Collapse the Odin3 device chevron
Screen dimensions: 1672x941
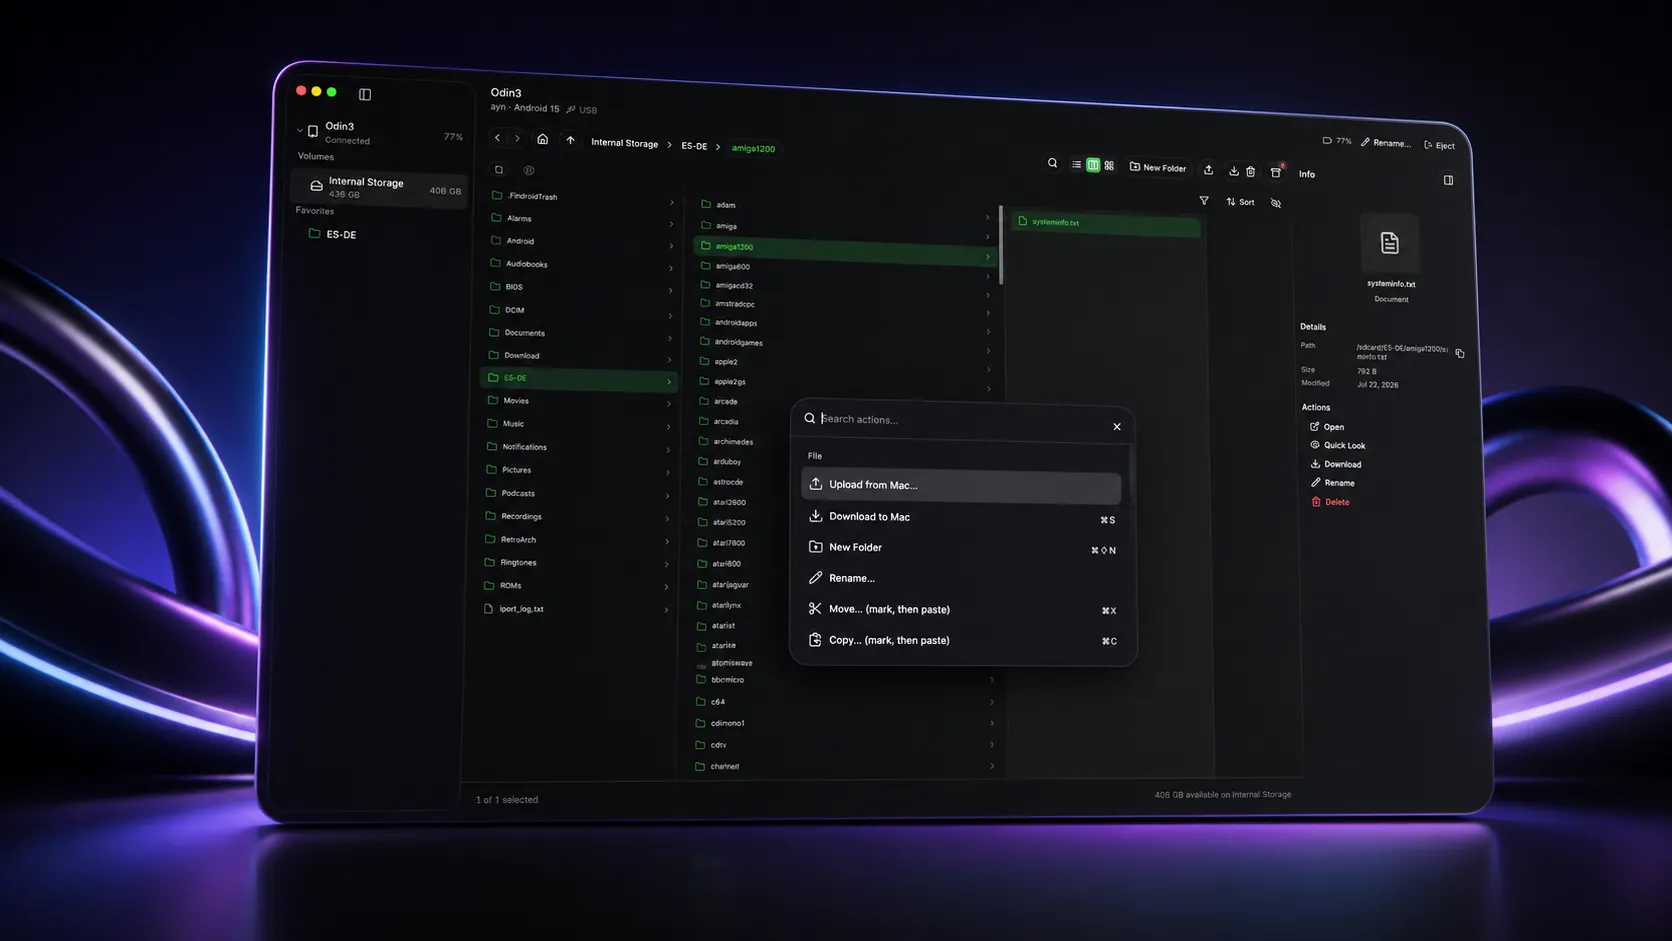pyautogui.click(x=299, y=130)
